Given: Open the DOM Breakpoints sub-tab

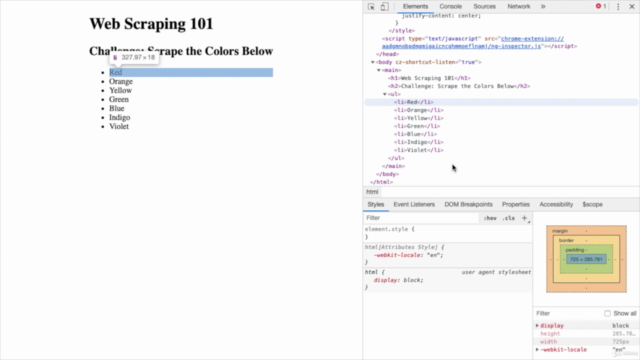Looking at the screenshot, I should 468,204.
